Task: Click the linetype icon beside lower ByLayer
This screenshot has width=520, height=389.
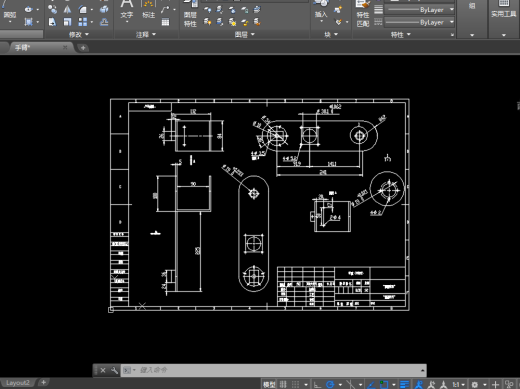Action: pyautogui.click(x=378, y=22)
